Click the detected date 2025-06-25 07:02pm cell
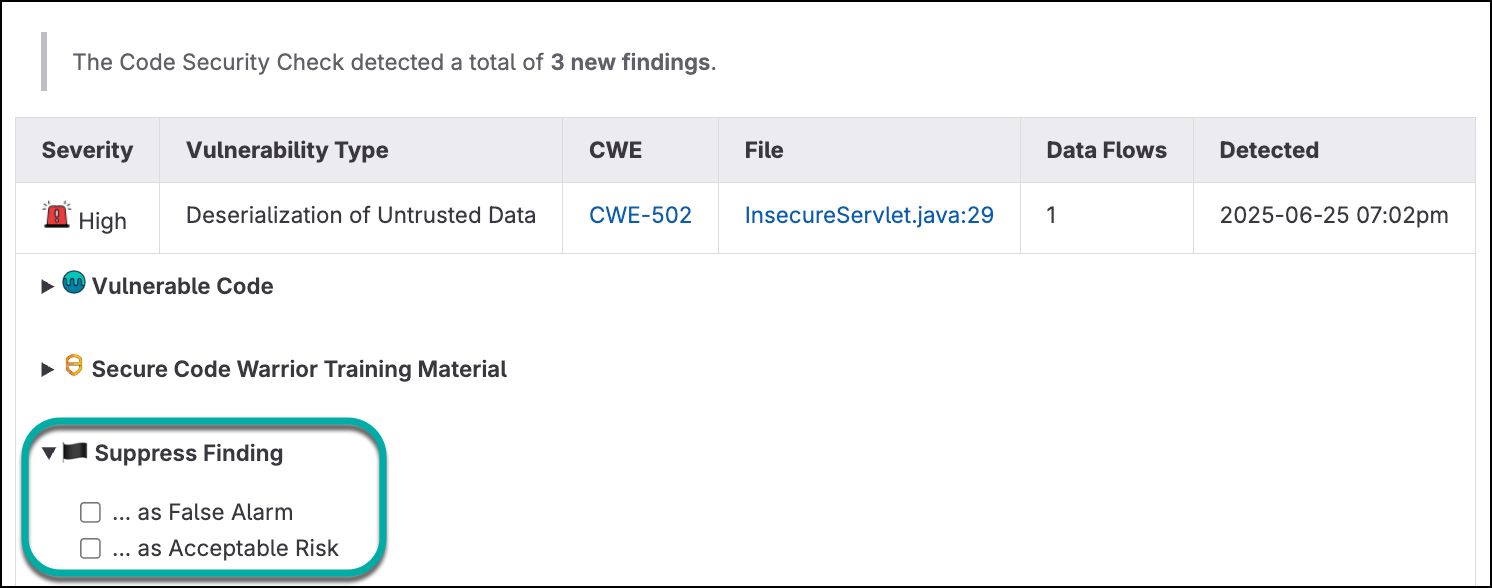 [x=1334, y=216]
